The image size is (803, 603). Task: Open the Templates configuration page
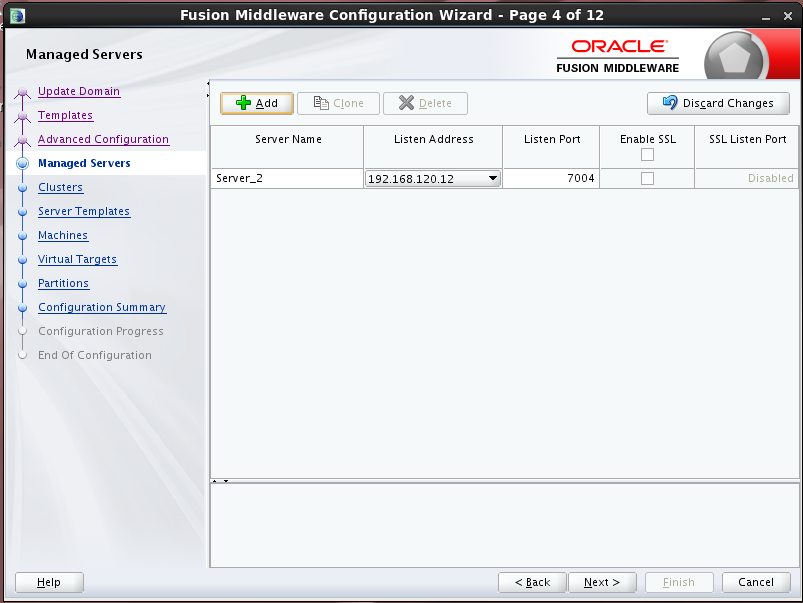tap(64, 115)
